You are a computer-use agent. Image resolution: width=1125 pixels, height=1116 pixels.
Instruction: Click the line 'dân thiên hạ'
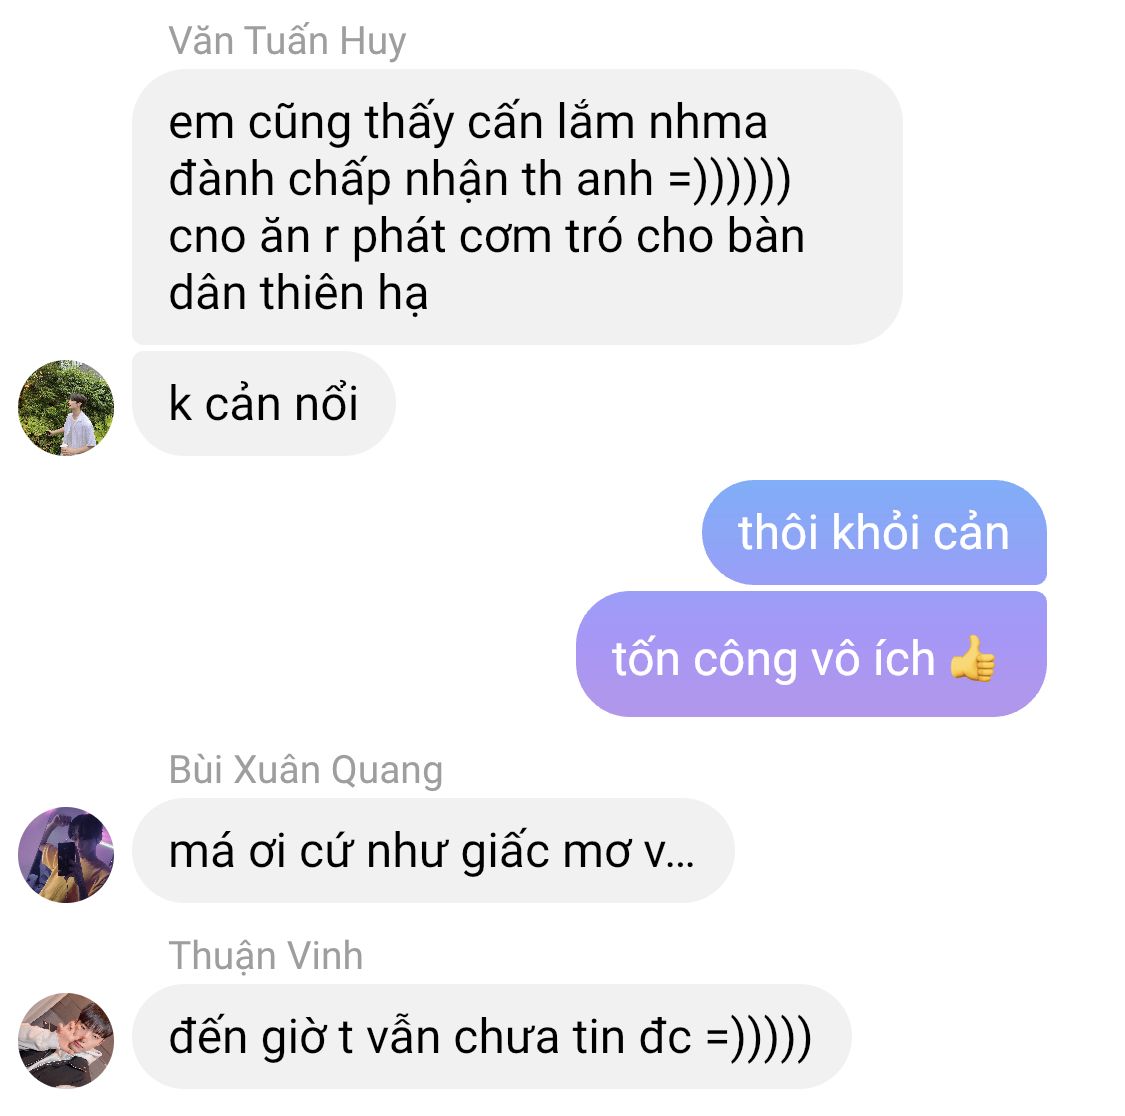click(298, 293)
